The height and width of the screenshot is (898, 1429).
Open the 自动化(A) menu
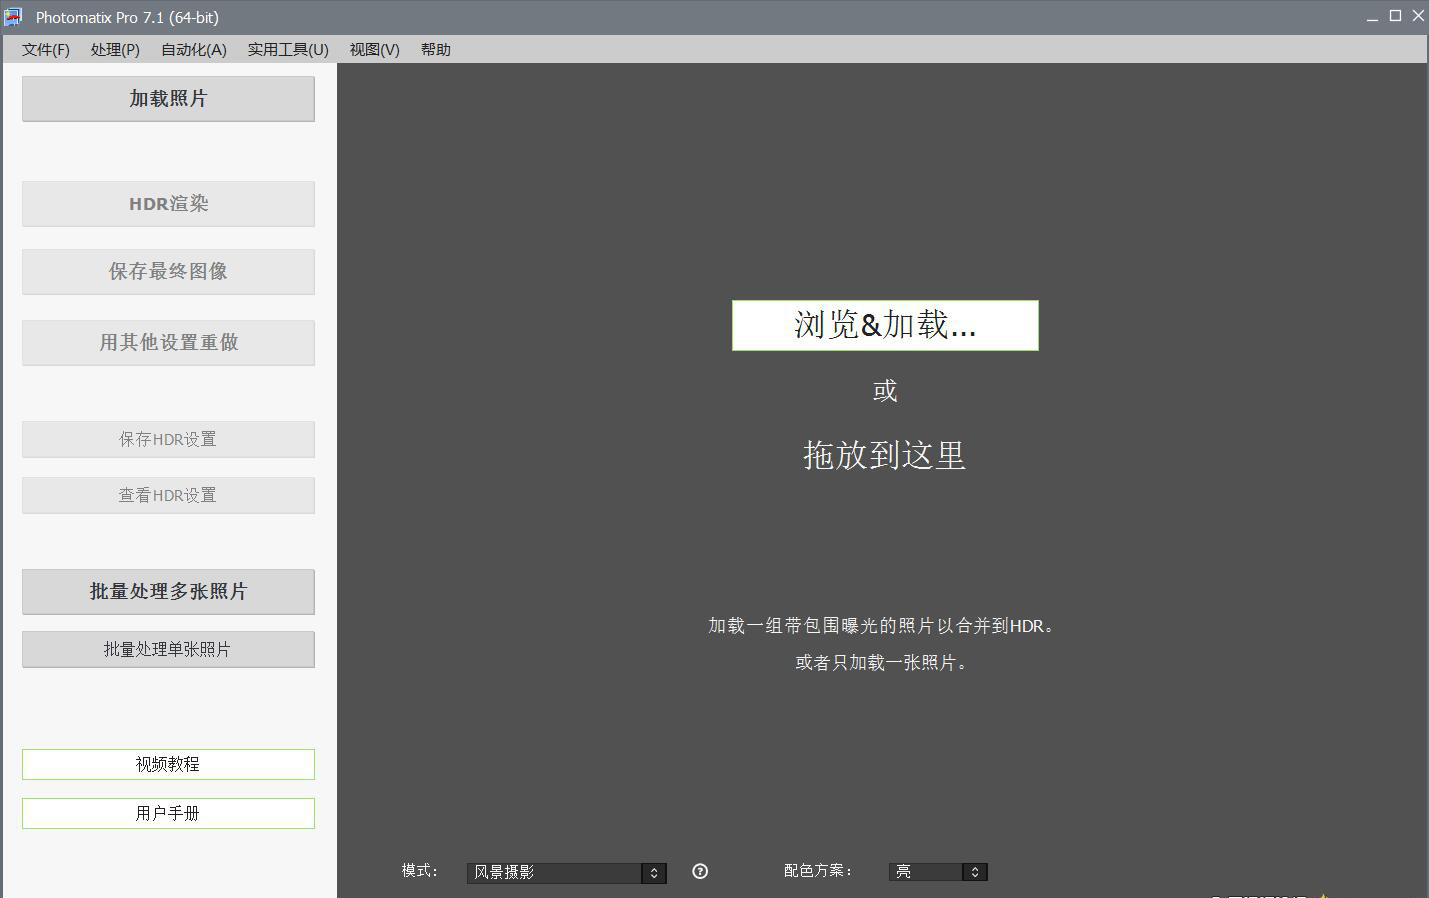click(194, 50)
